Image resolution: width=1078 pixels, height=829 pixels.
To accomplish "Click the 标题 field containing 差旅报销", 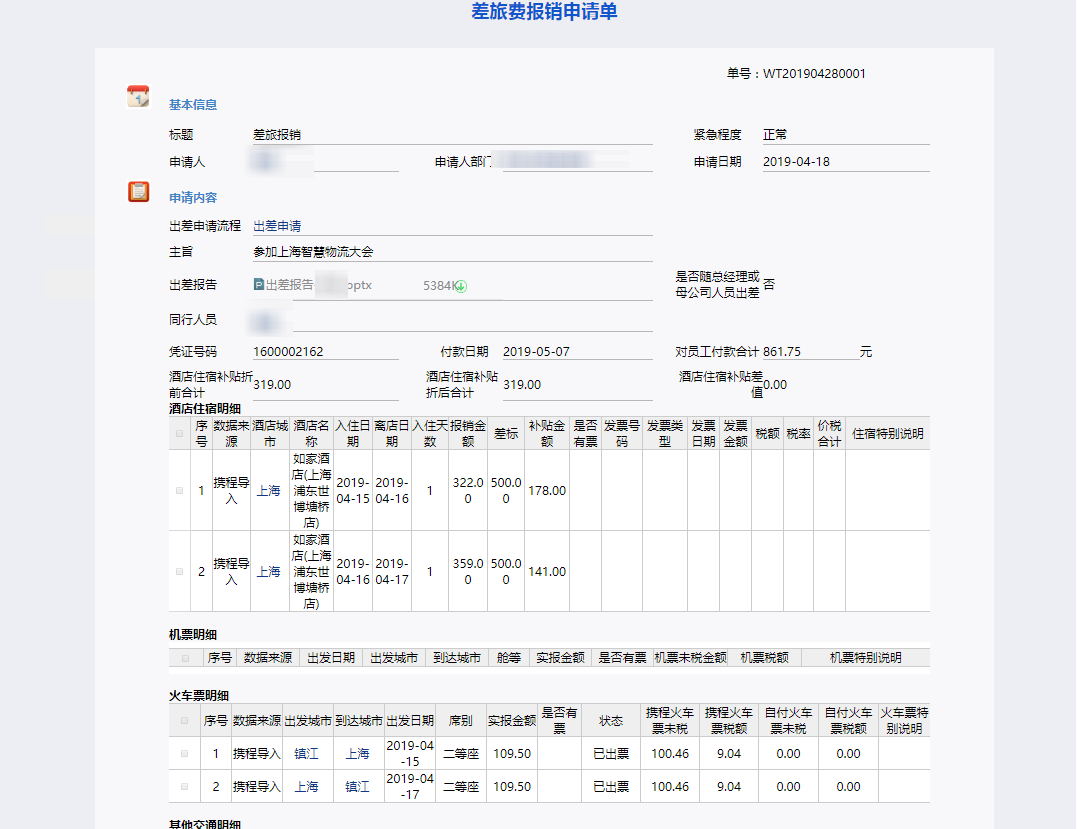I will pos(452,135).
